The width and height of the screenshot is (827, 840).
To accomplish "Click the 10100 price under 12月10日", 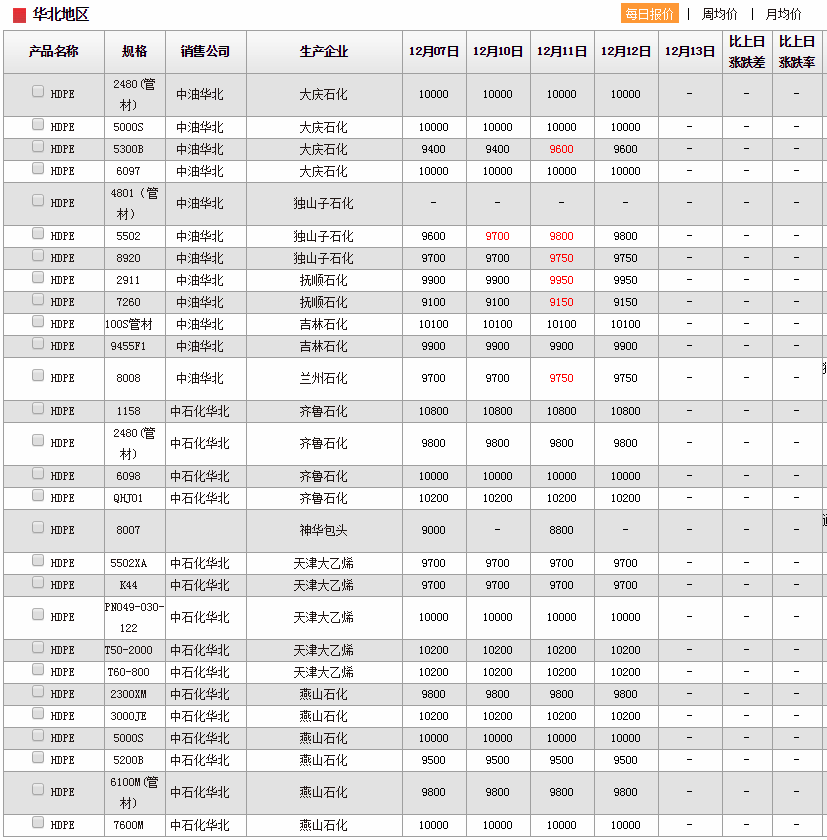I will pos(498,324).
